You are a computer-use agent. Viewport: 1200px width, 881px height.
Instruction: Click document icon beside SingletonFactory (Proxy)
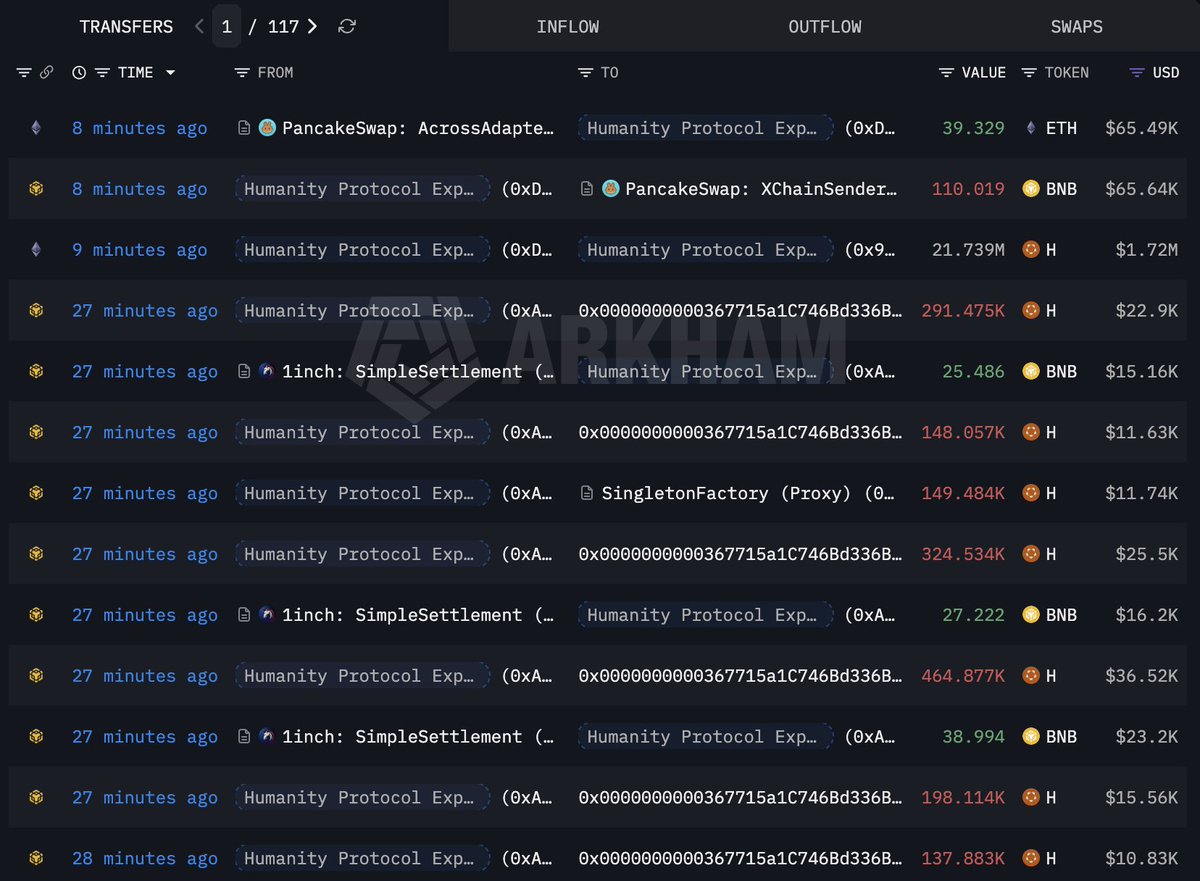(x=588, y=493)
